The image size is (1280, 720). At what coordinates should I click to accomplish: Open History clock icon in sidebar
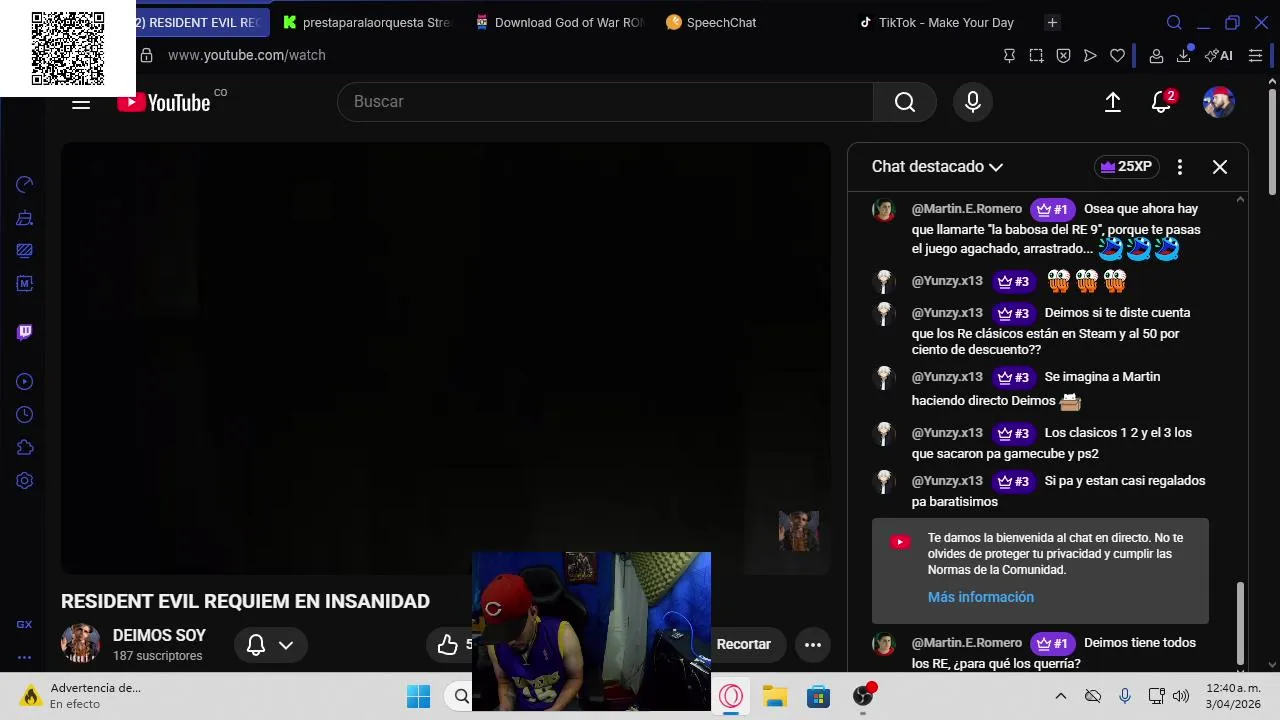click(25, 415)
